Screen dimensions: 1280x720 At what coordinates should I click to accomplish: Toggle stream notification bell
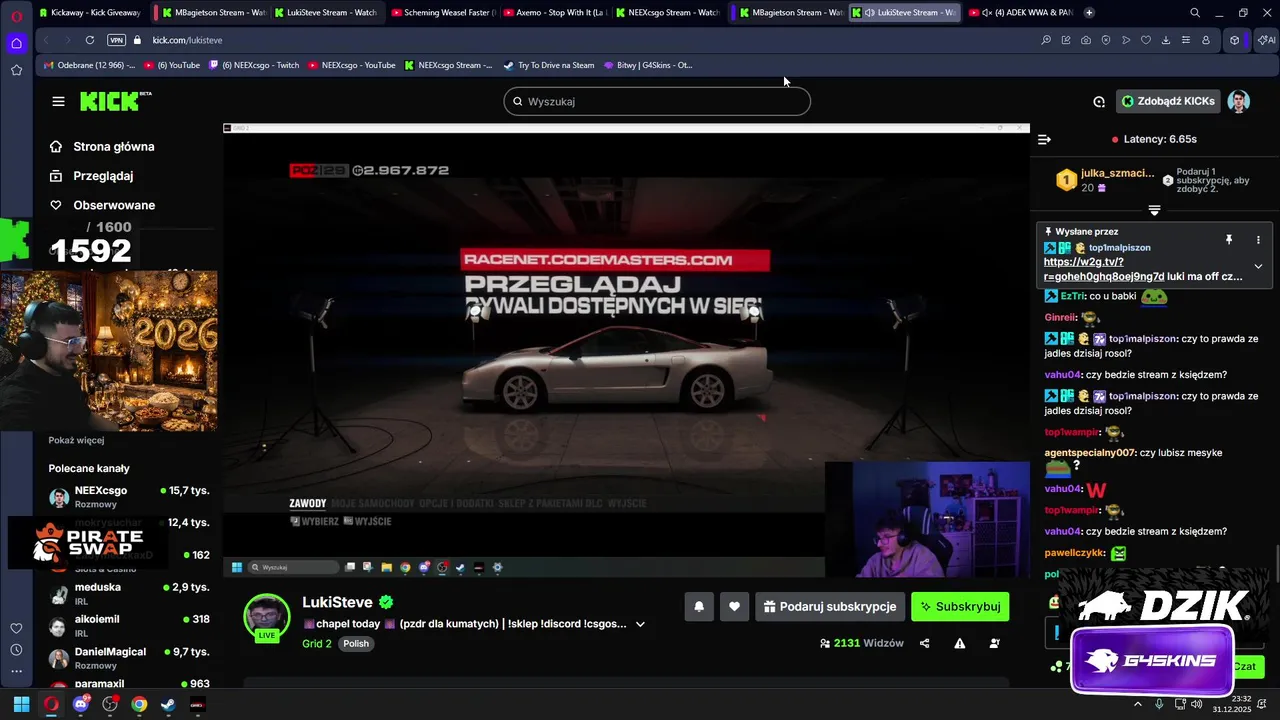click(699, 606)
